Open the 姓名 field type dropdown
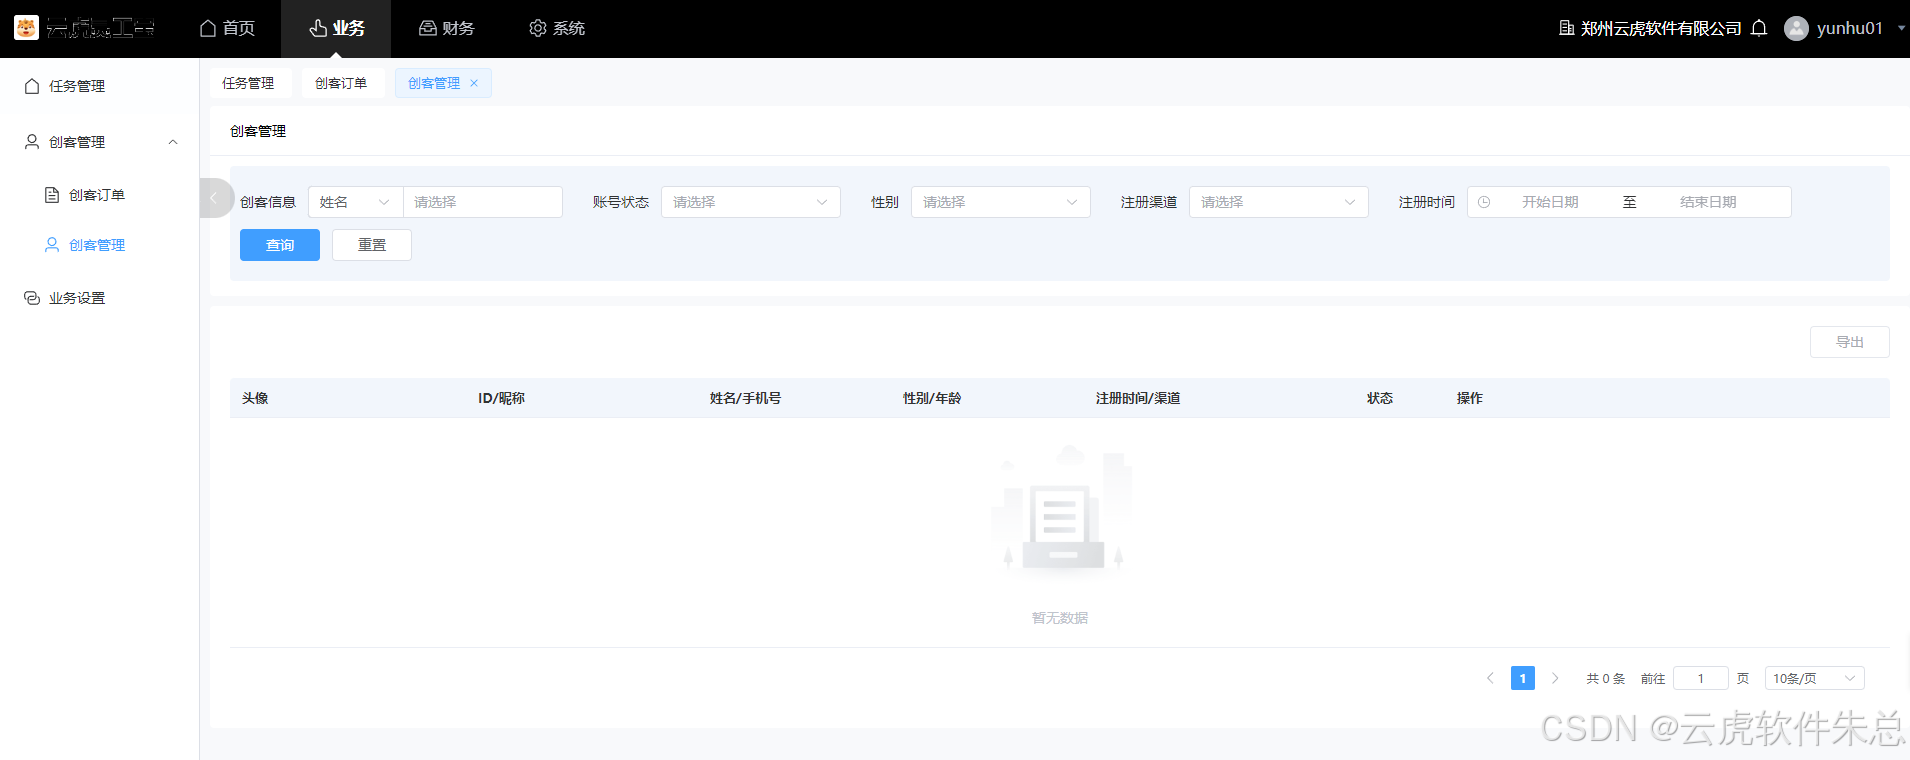Image resolution: width=1910 pixels, height=760 pixels. point(354,202)
